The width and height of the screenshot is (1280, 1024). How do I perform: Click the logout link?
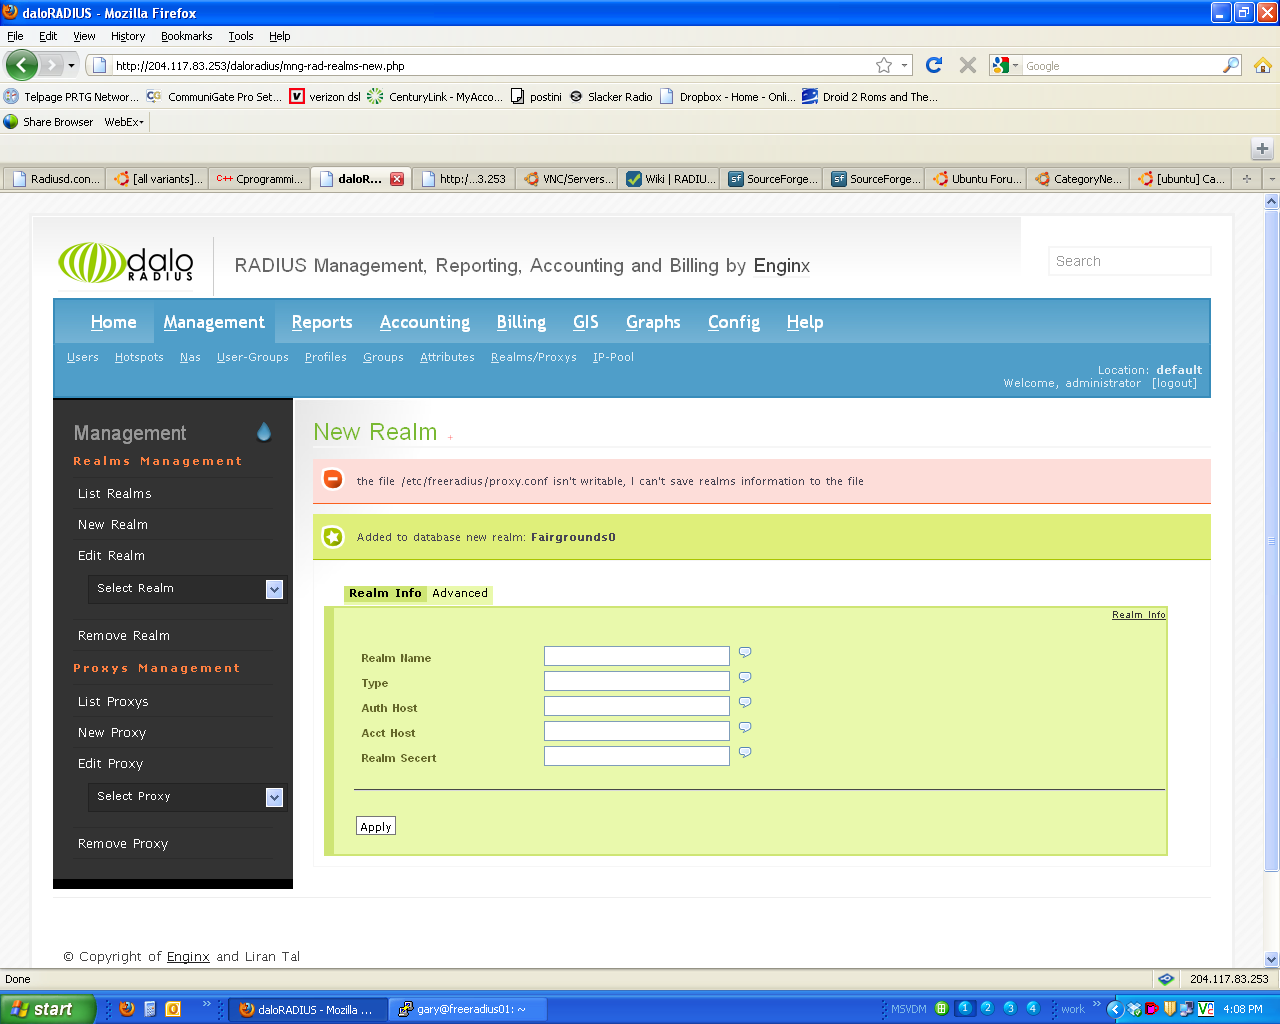tap(1174, 383)
